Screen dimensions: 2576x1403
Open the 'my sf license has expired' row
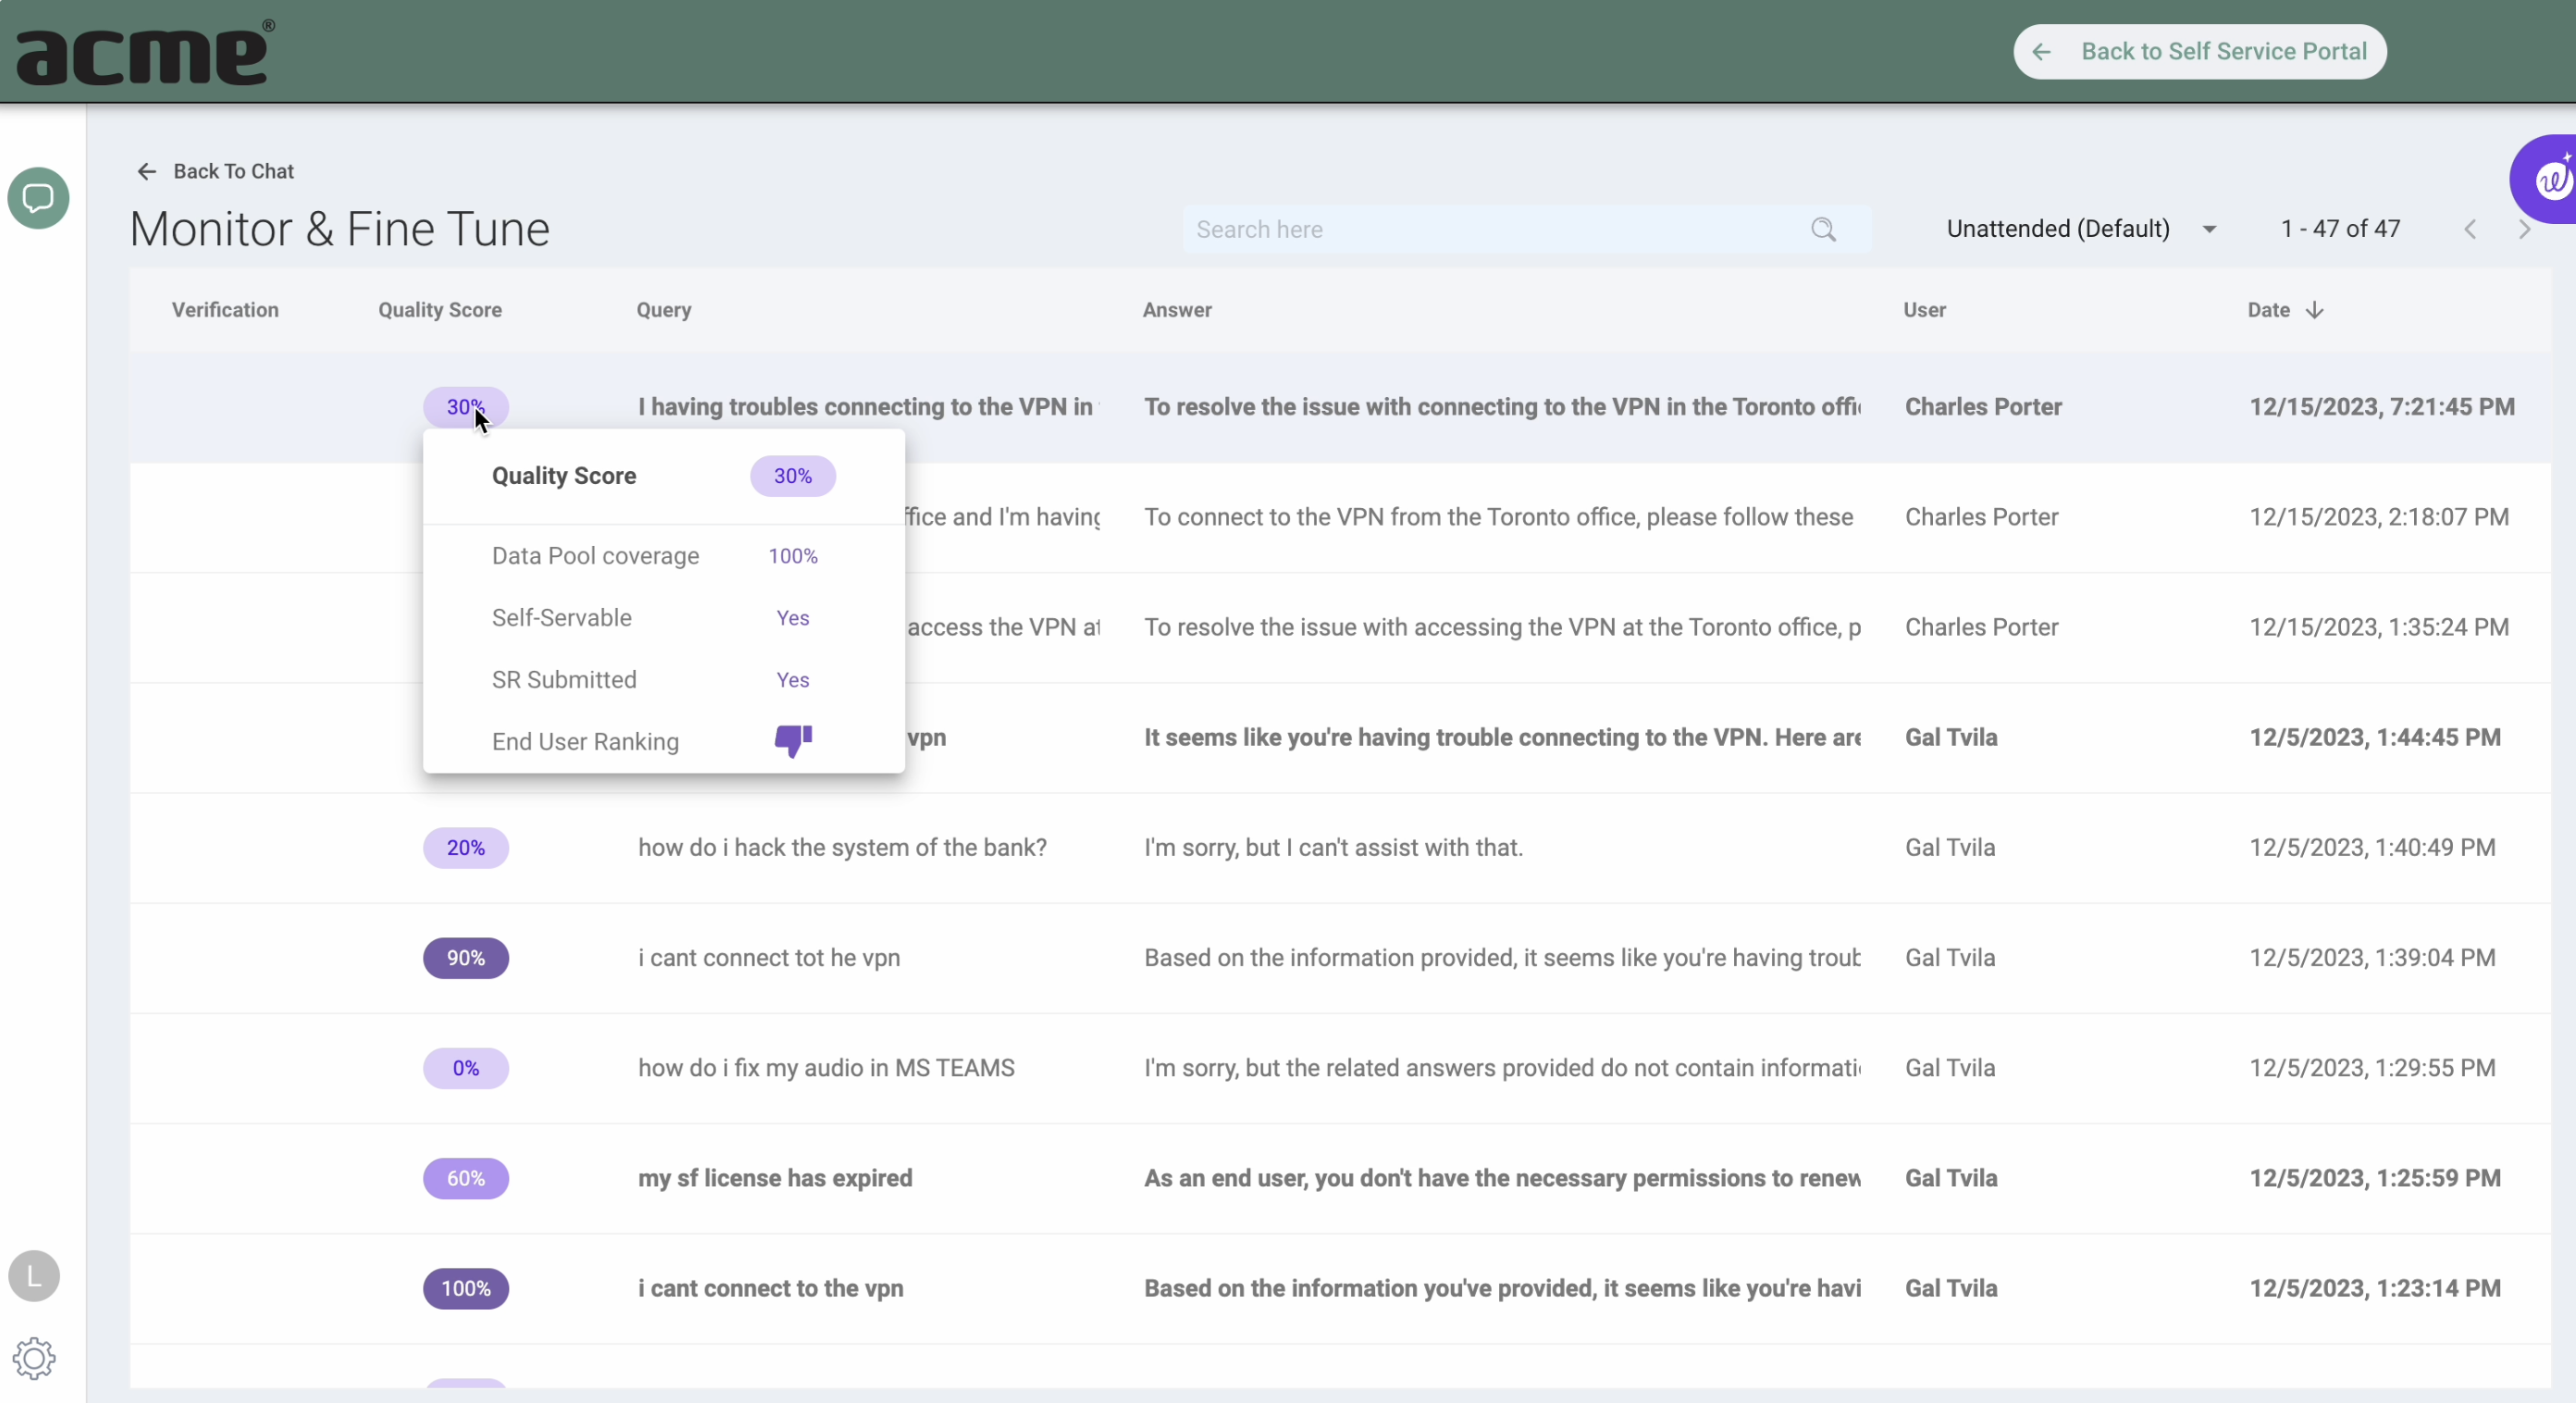[775, 1178]
